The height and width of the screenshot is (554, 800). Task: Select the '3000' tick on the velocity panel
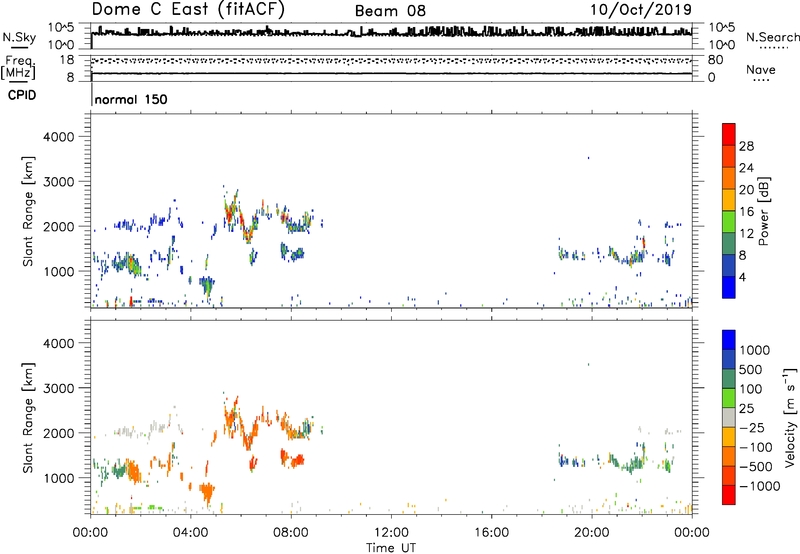58,388
